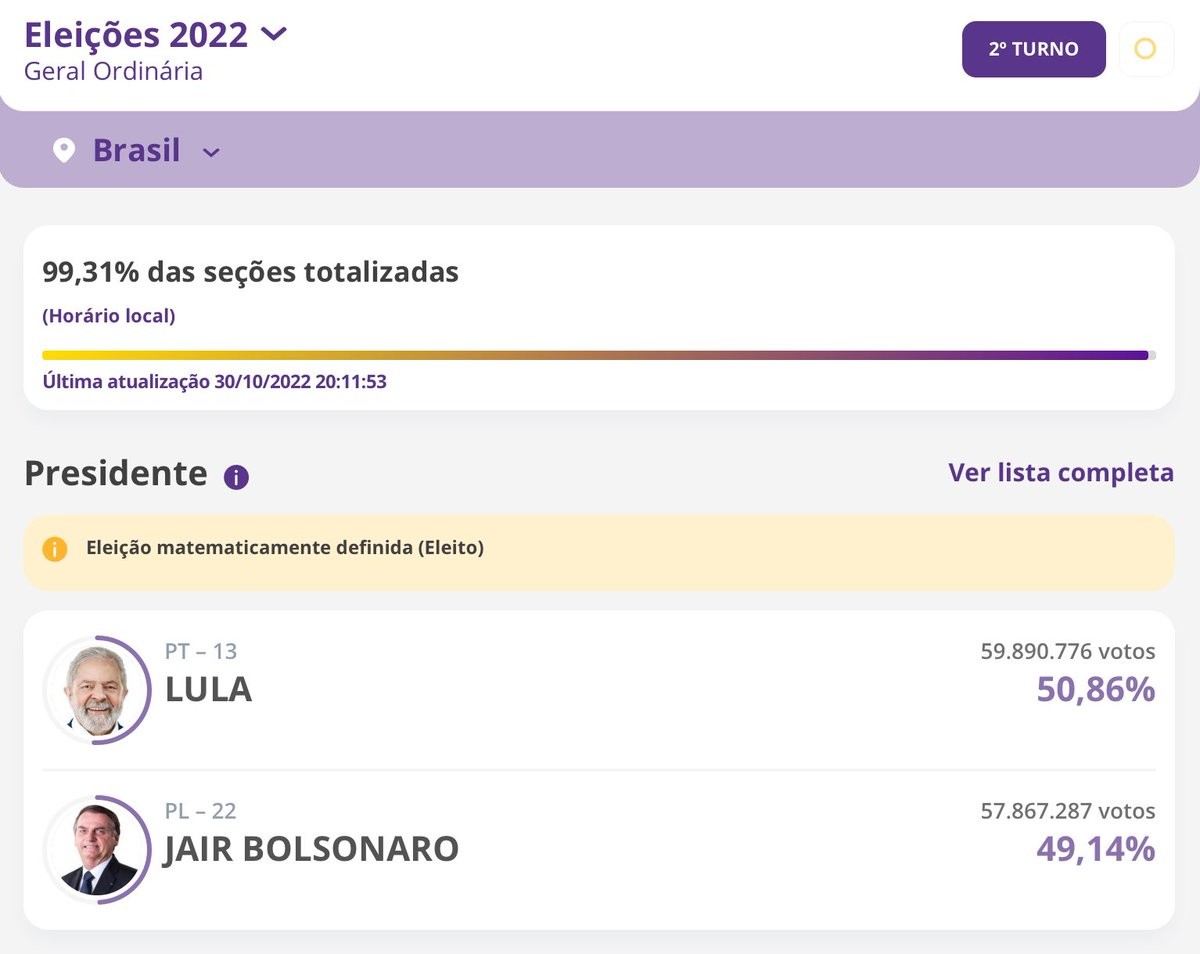Open Lula's candidate photo
This screenshot has height=954, width=1200.
tap(97, 690)
